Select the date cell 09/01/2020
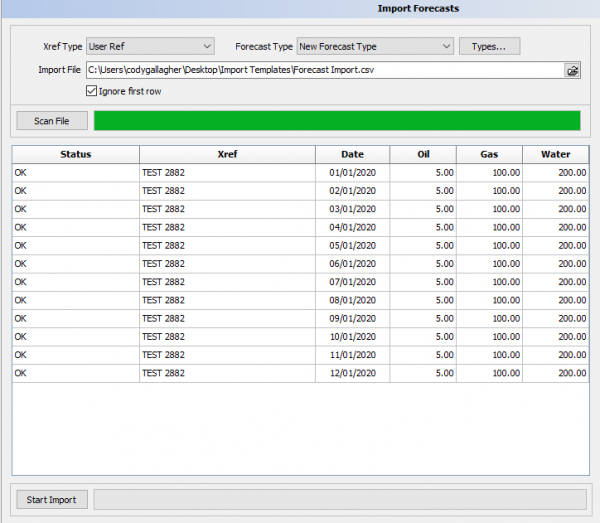This screenshot has width=600, height=523. pos(352,319)
